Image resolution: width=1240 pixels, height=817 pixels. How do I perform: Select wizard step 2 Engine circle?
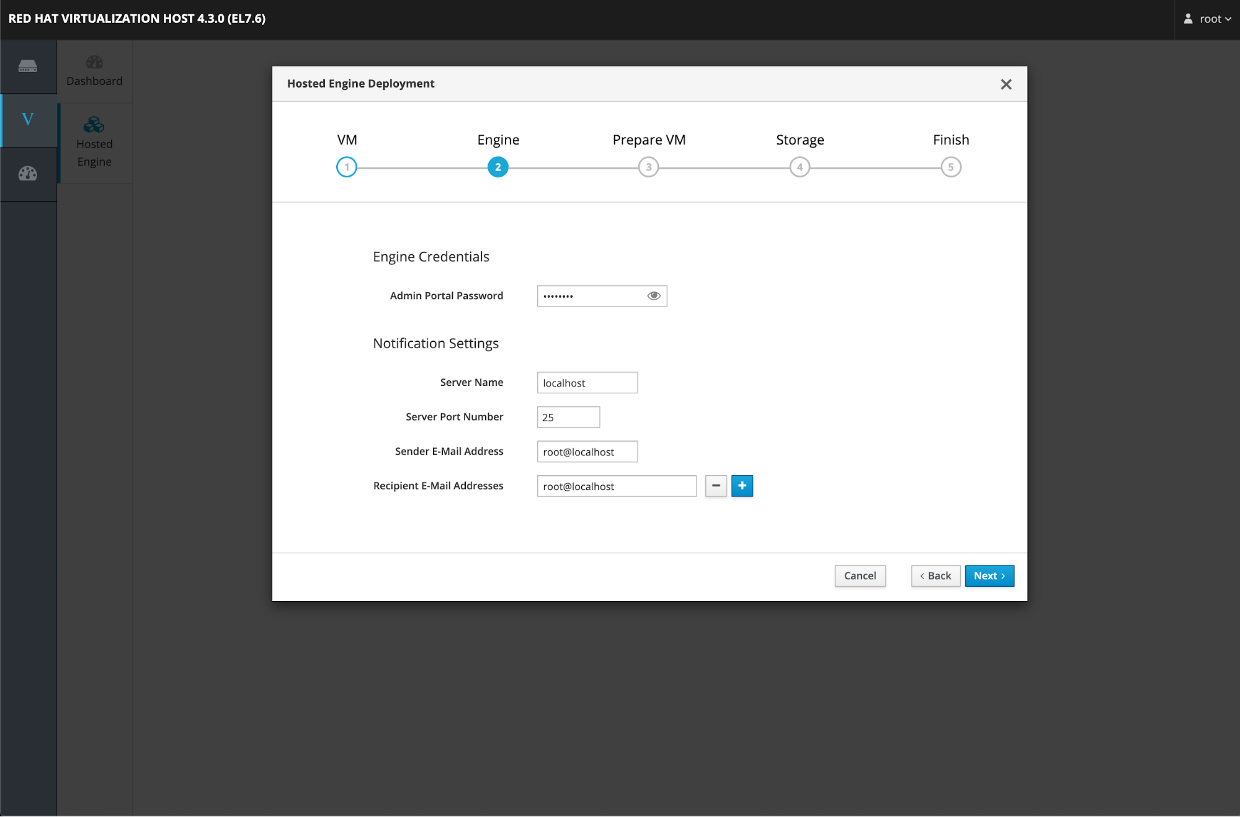[498, 167]
